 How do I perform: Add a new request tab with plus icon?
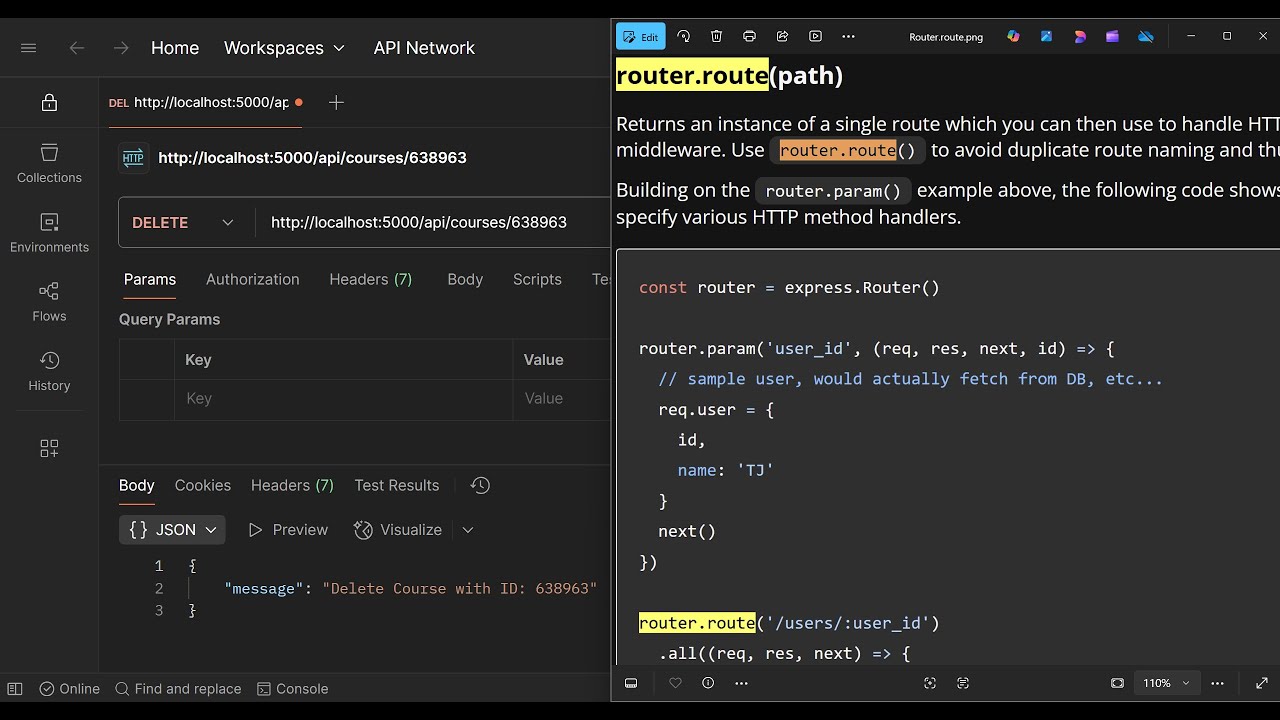pyautogui.click(x=336, y=102)
